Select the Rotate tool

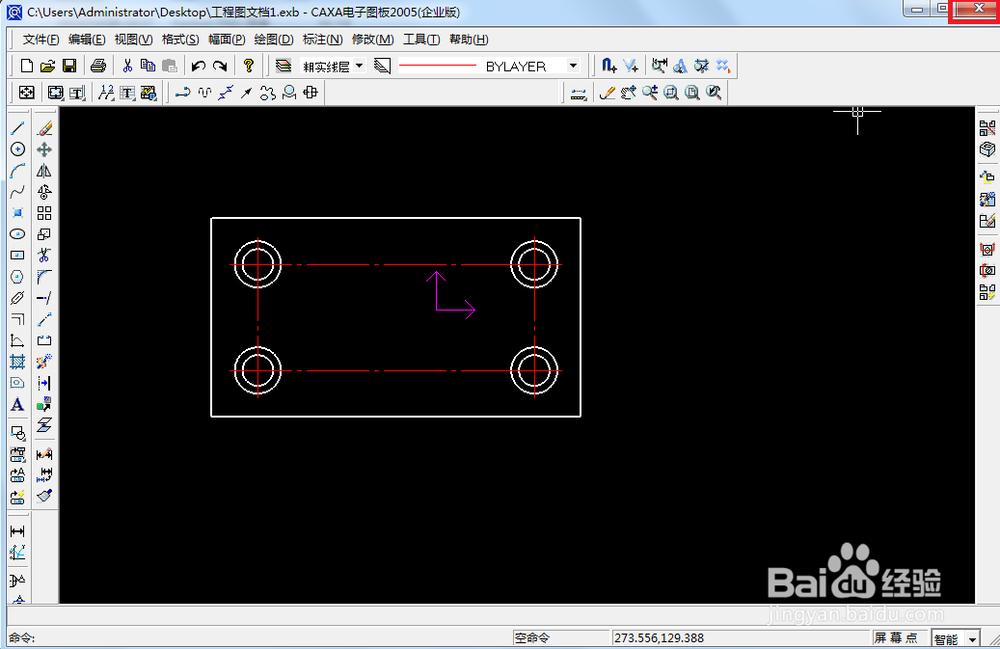coord(44,191)
